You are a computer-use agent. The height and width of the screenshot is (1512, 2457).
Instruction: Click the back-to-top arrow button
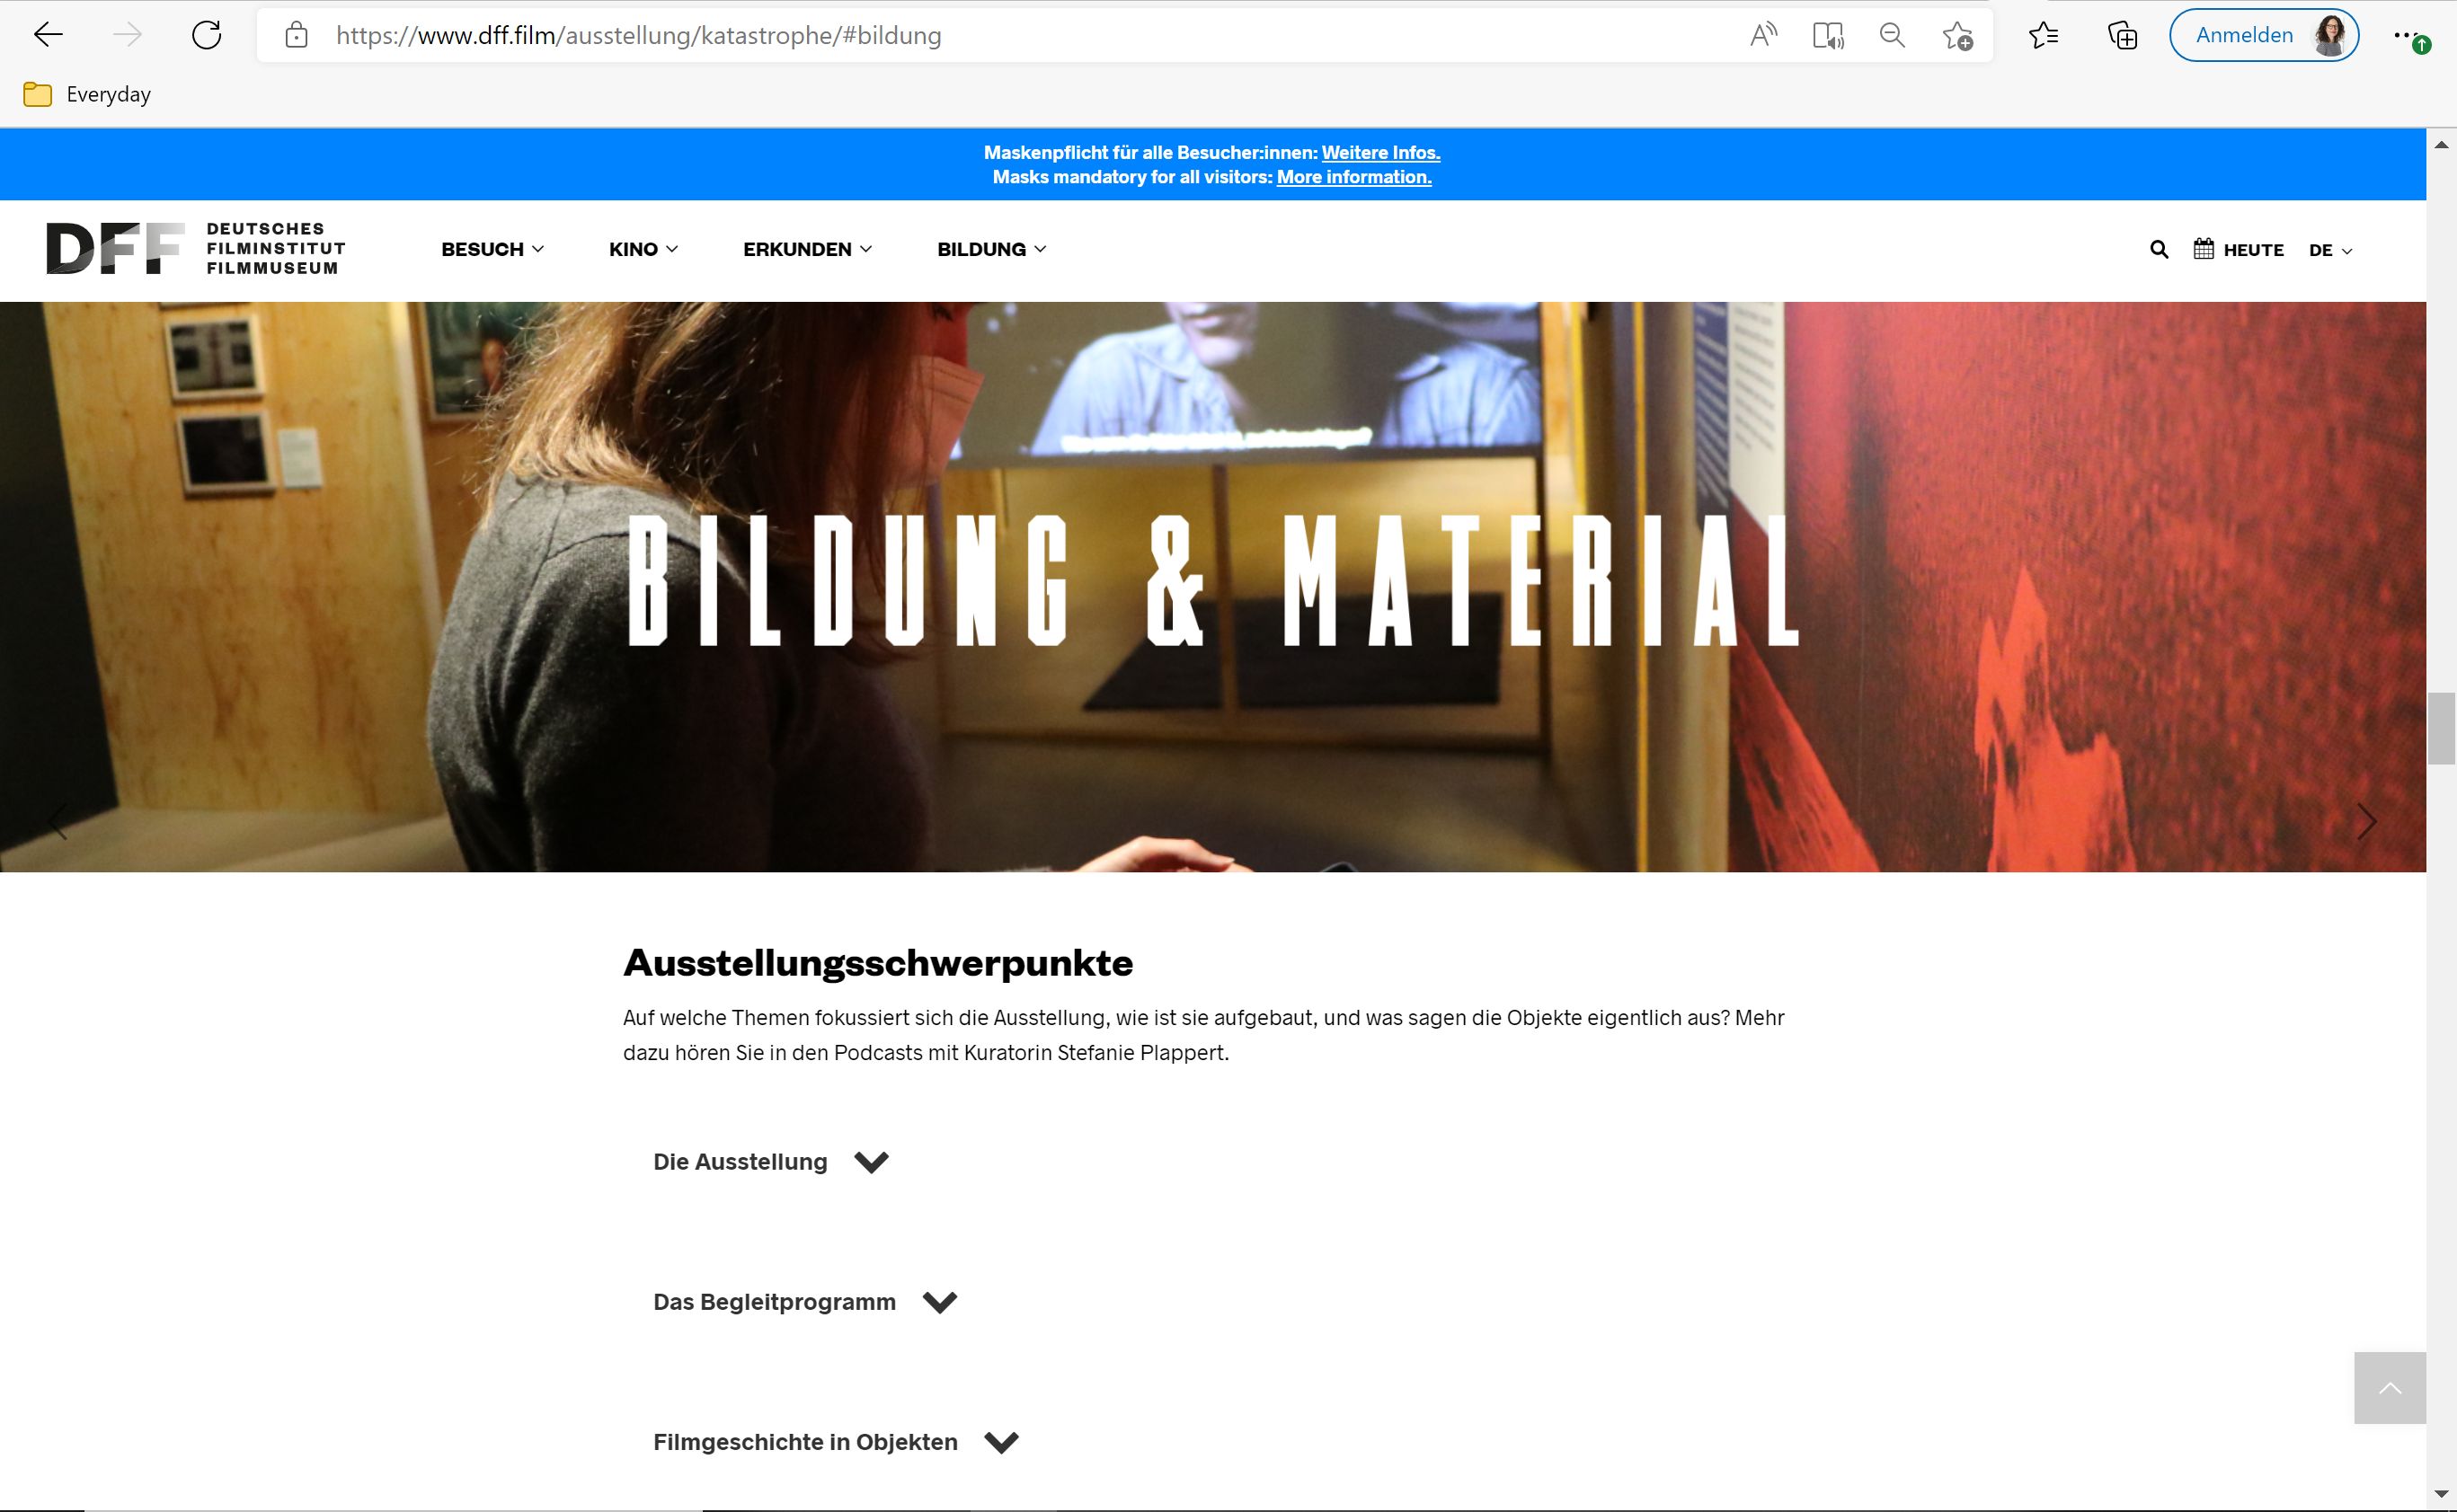tap(2390, 1388)
